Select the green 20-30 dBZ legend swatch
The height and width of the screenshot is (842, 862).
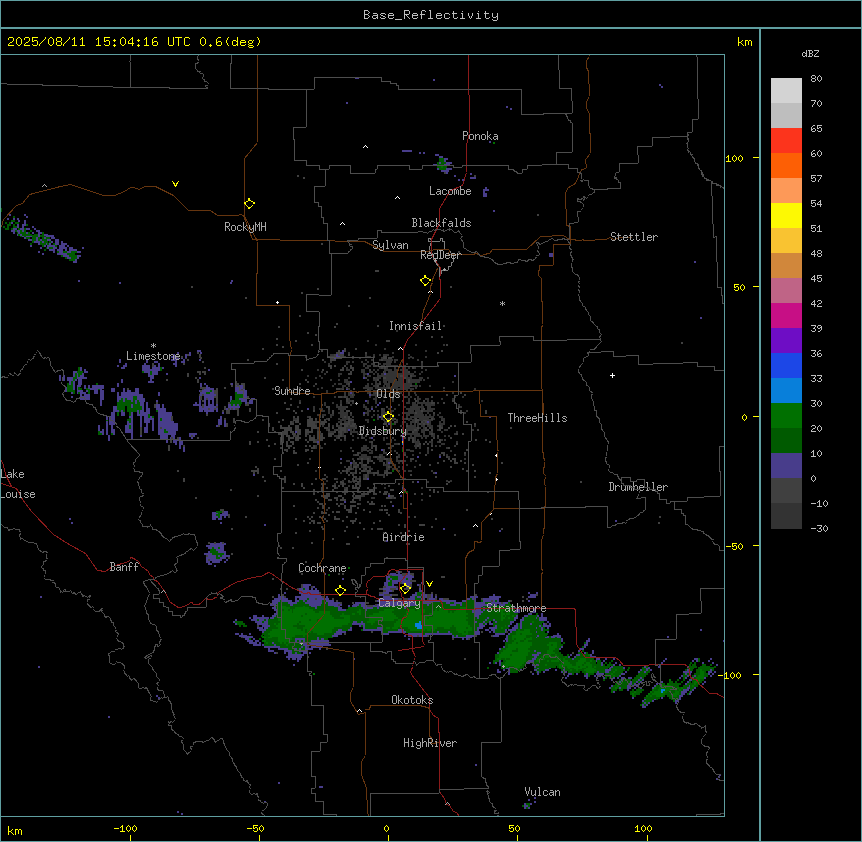click(786, 416)
